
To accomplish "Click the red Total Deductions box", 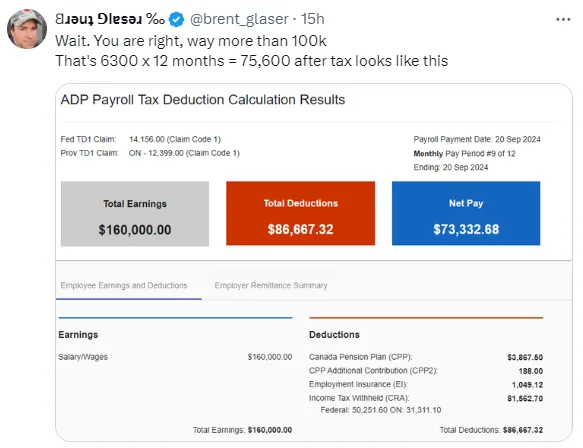I will 300,213.
